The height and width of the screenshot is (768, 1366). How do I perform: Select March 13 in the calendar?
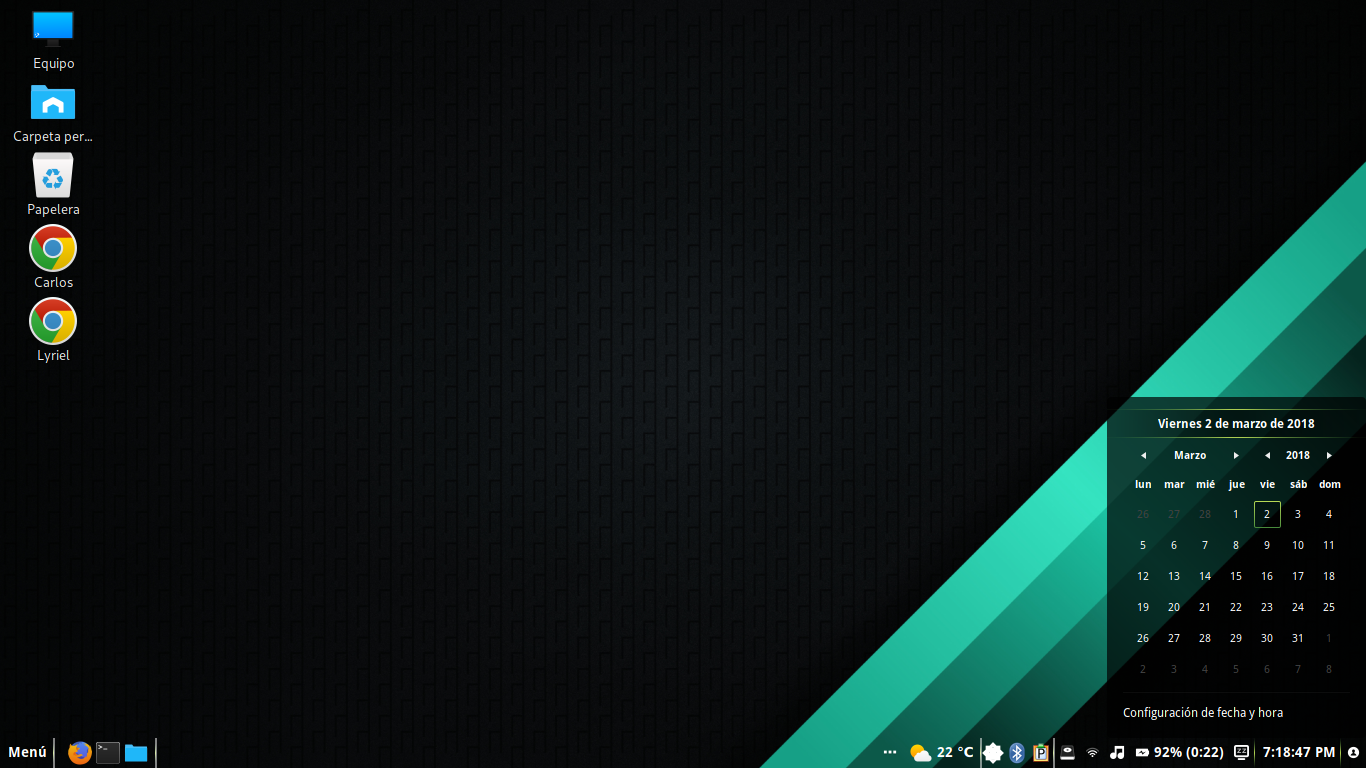1174,576
